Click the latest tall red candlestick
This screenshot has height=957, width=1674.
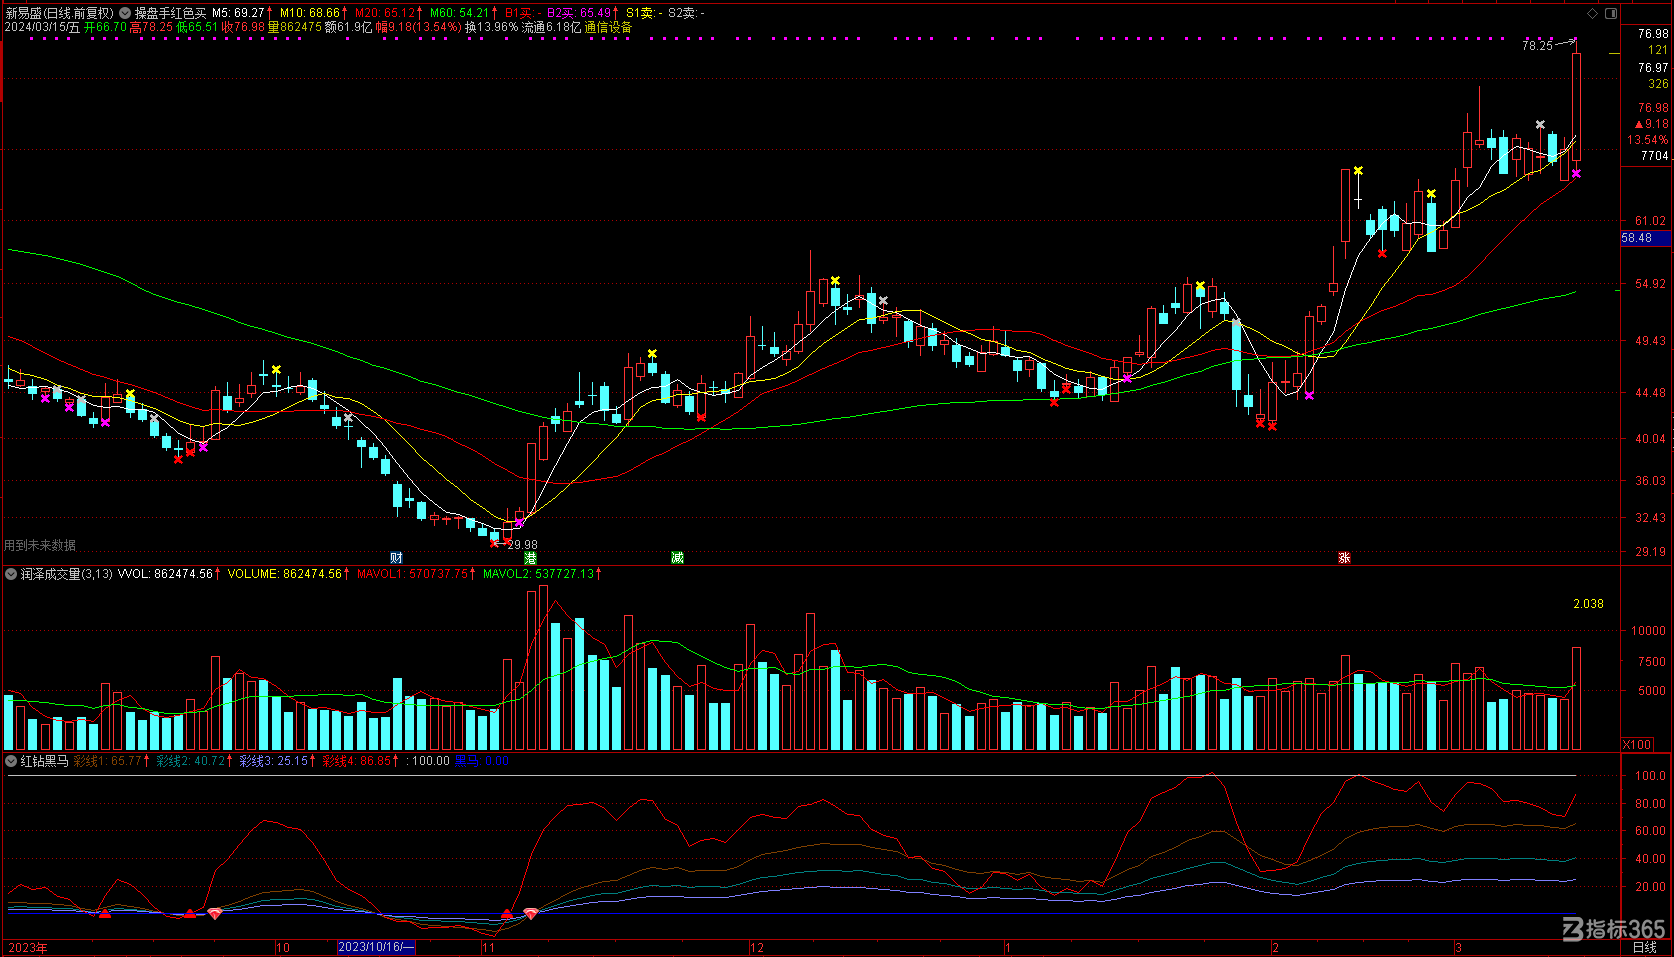[1576, 107]
